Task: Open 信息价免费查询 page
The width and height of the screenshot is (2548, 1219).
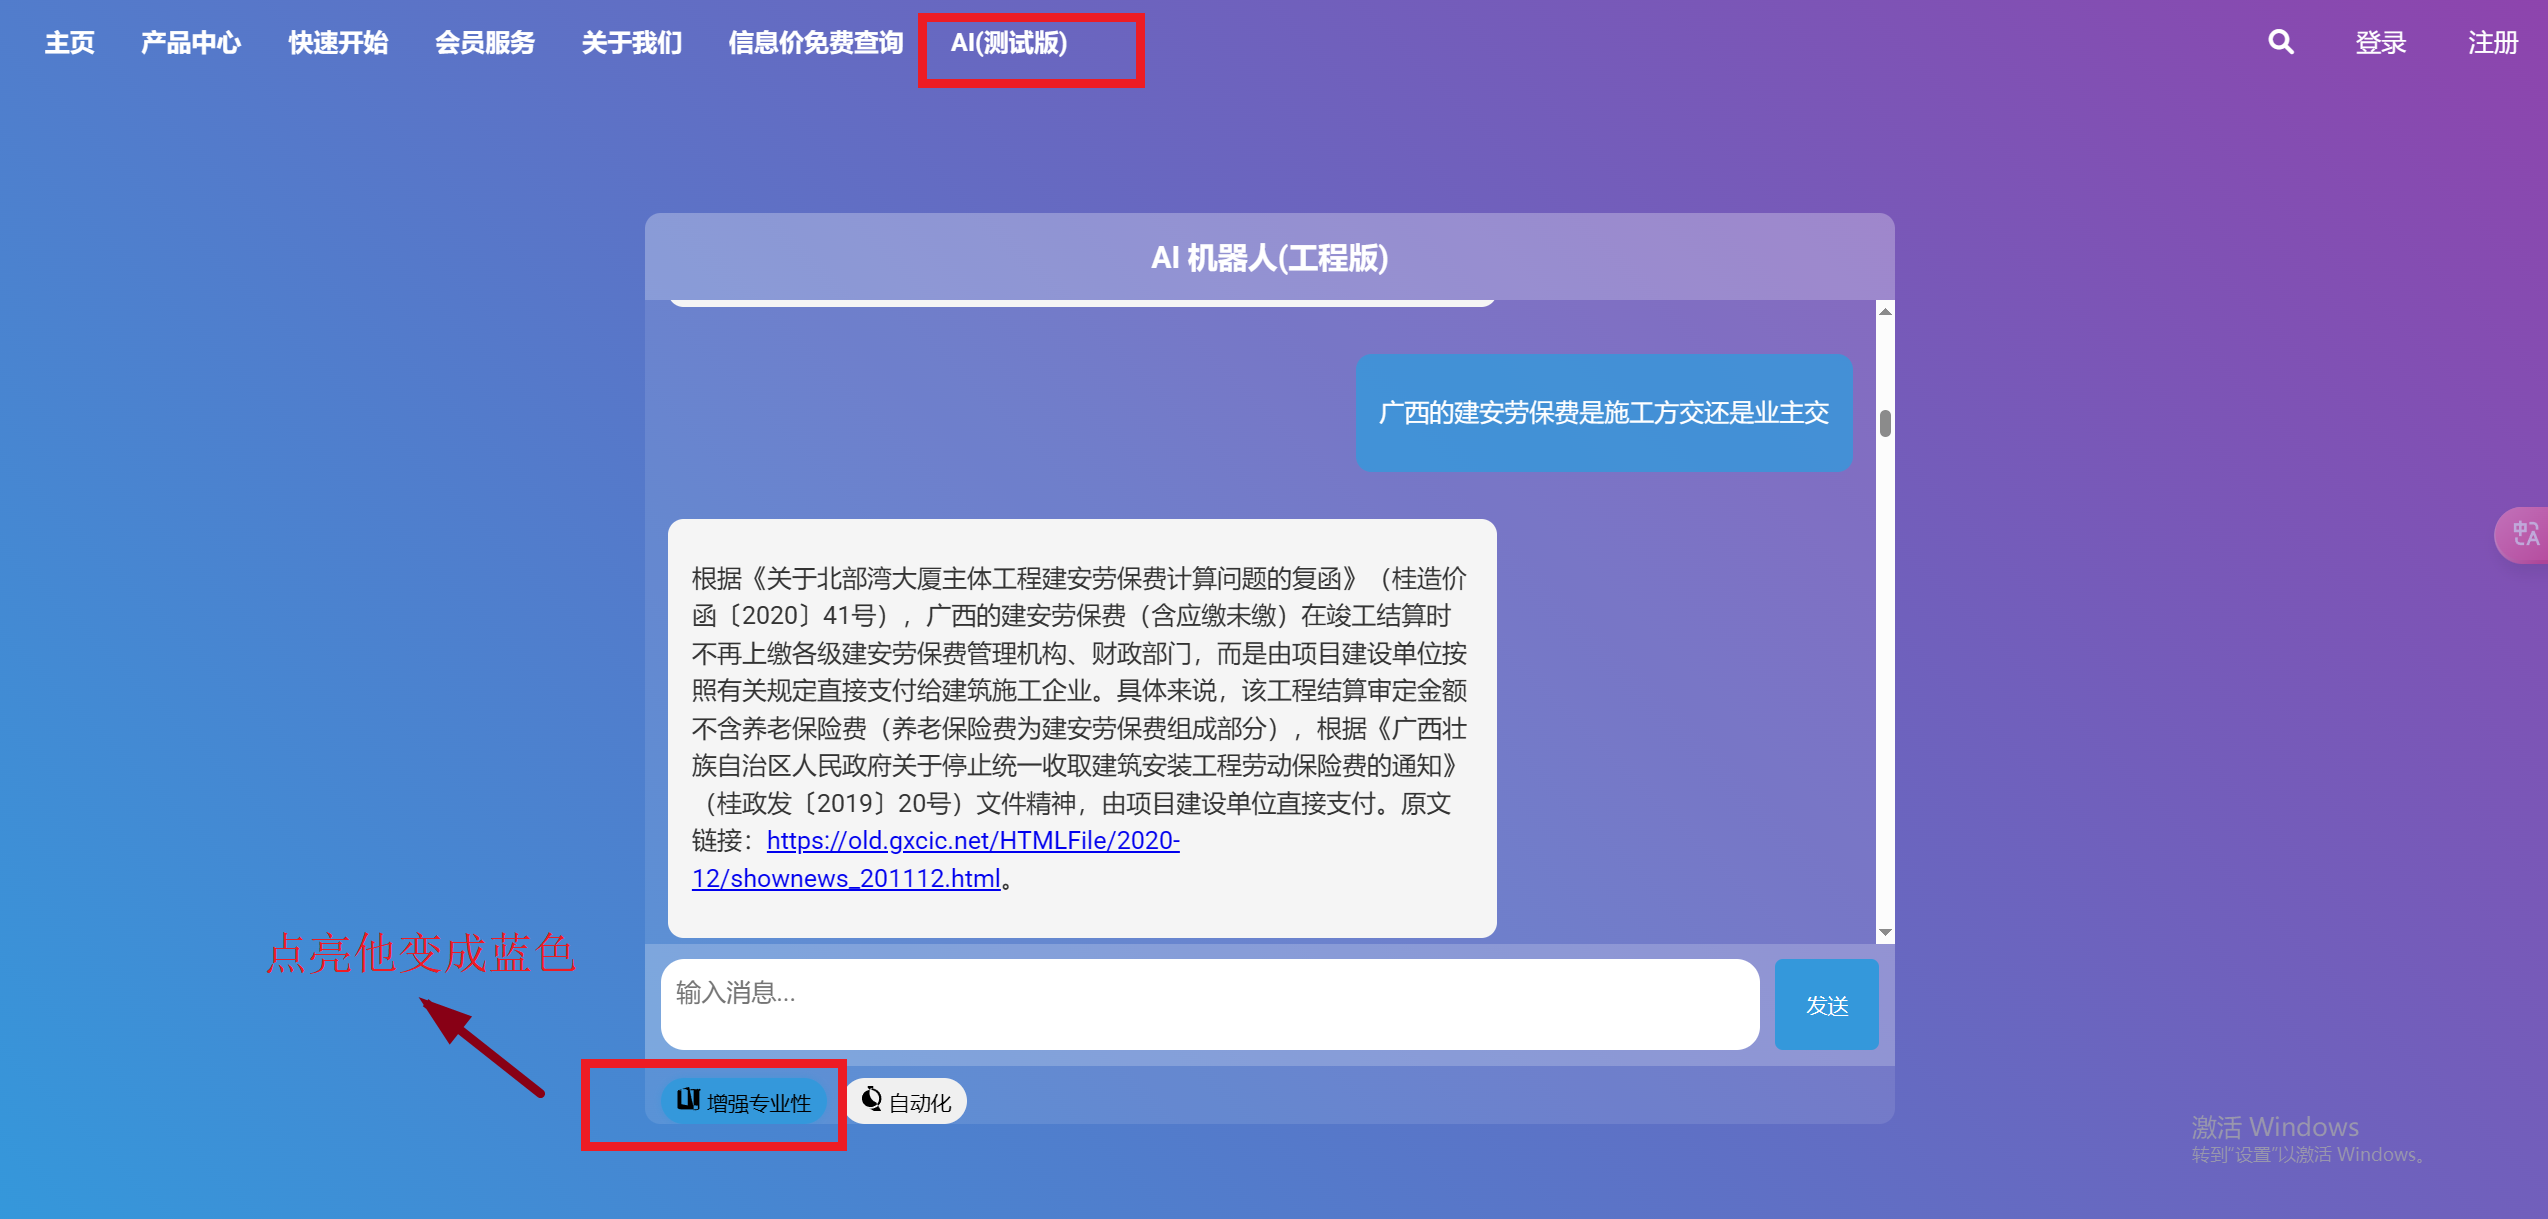Action: coord(816,43)
